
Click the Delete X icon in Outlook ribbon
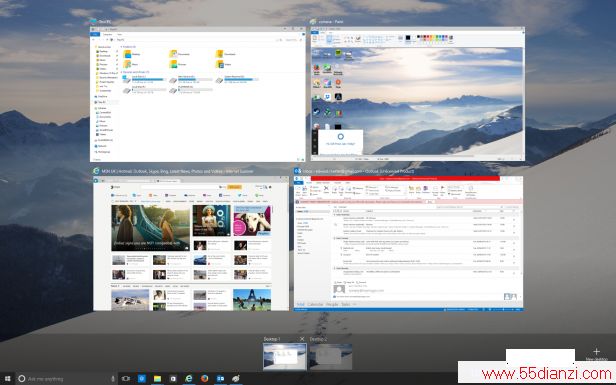coord(326,189)
